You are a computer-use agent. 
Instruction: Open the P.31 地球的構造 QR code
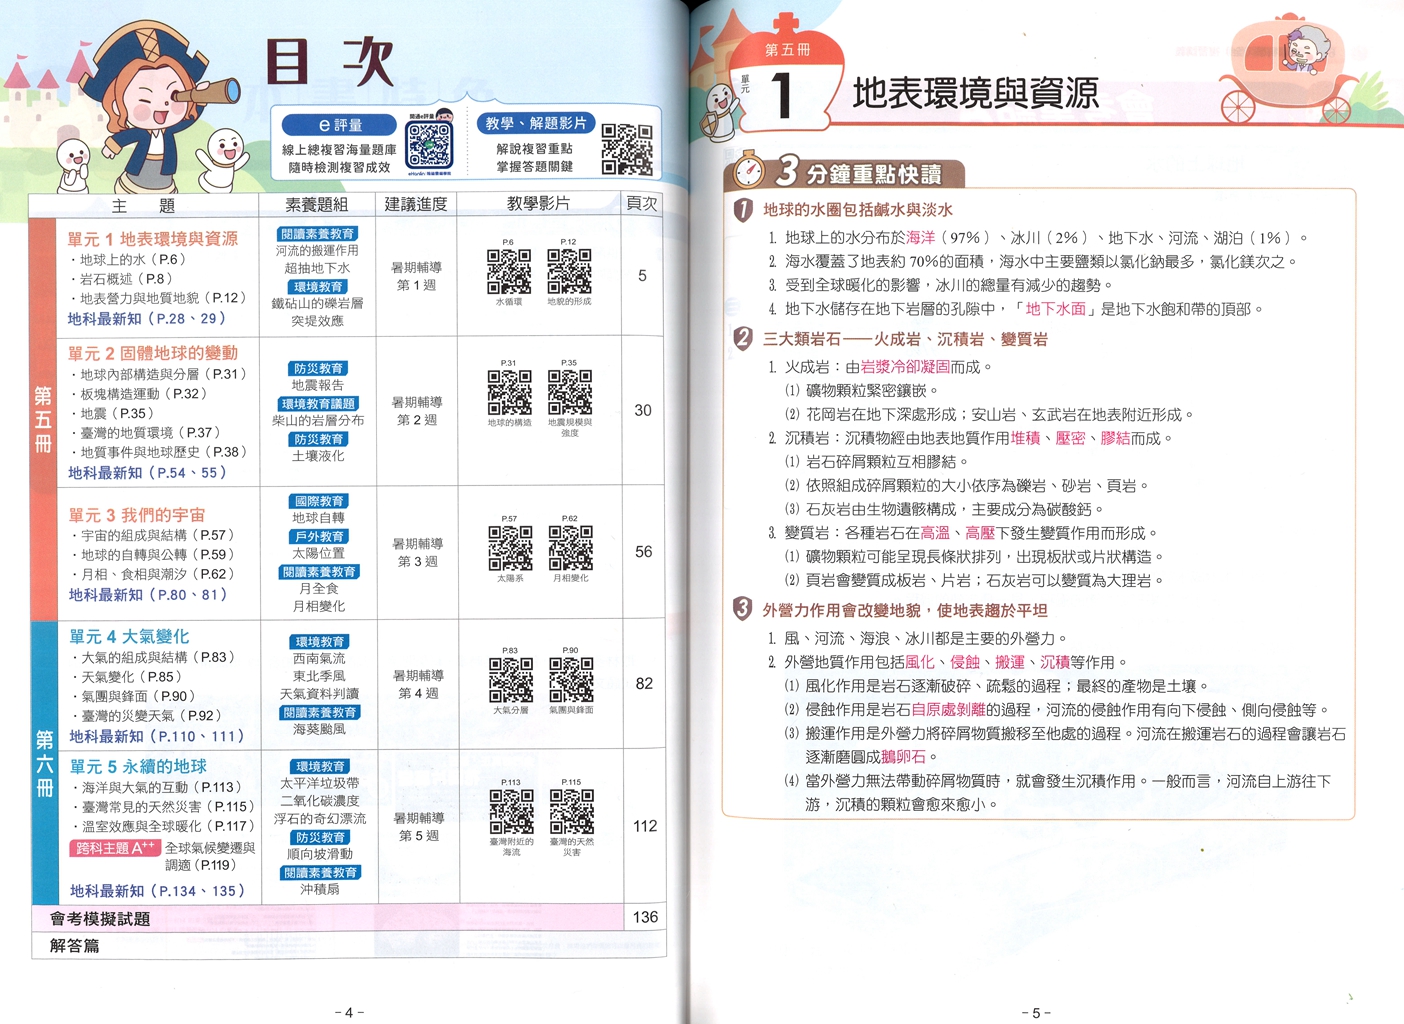[510, 392]
